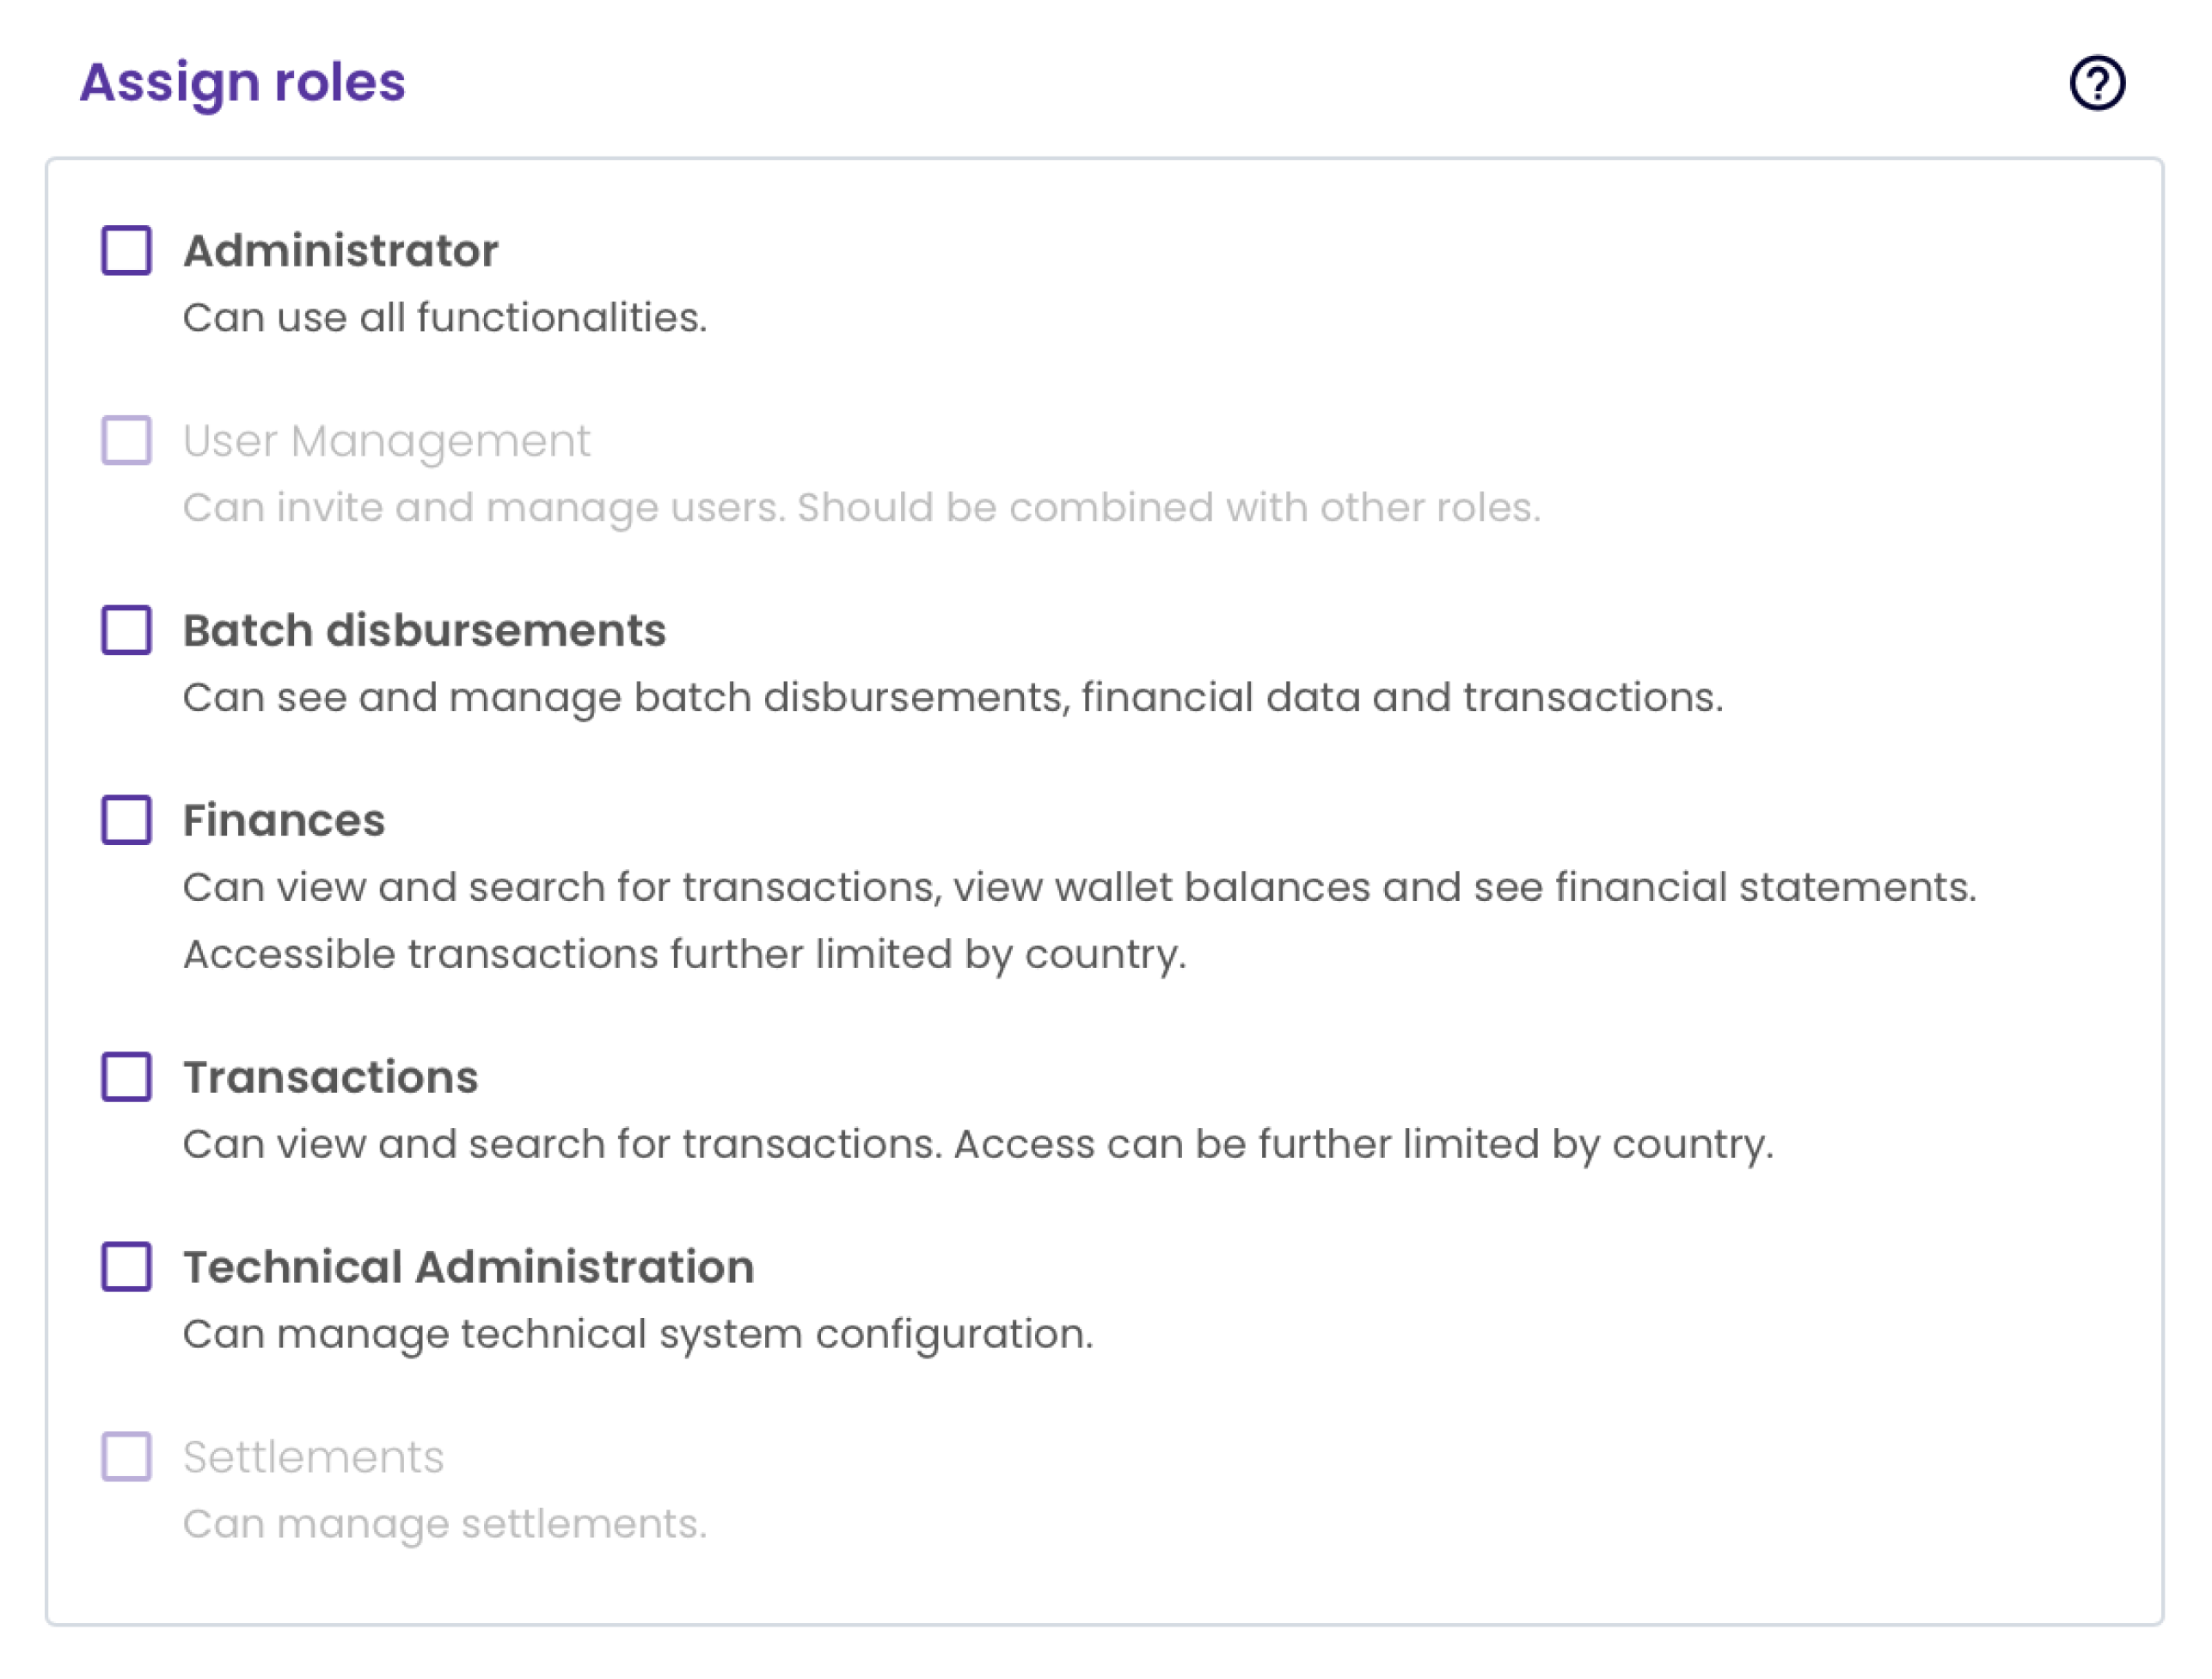This screenshot has width=2212, height=1679.
Task: Click the User Management label text
Action: tap(386, 441)
